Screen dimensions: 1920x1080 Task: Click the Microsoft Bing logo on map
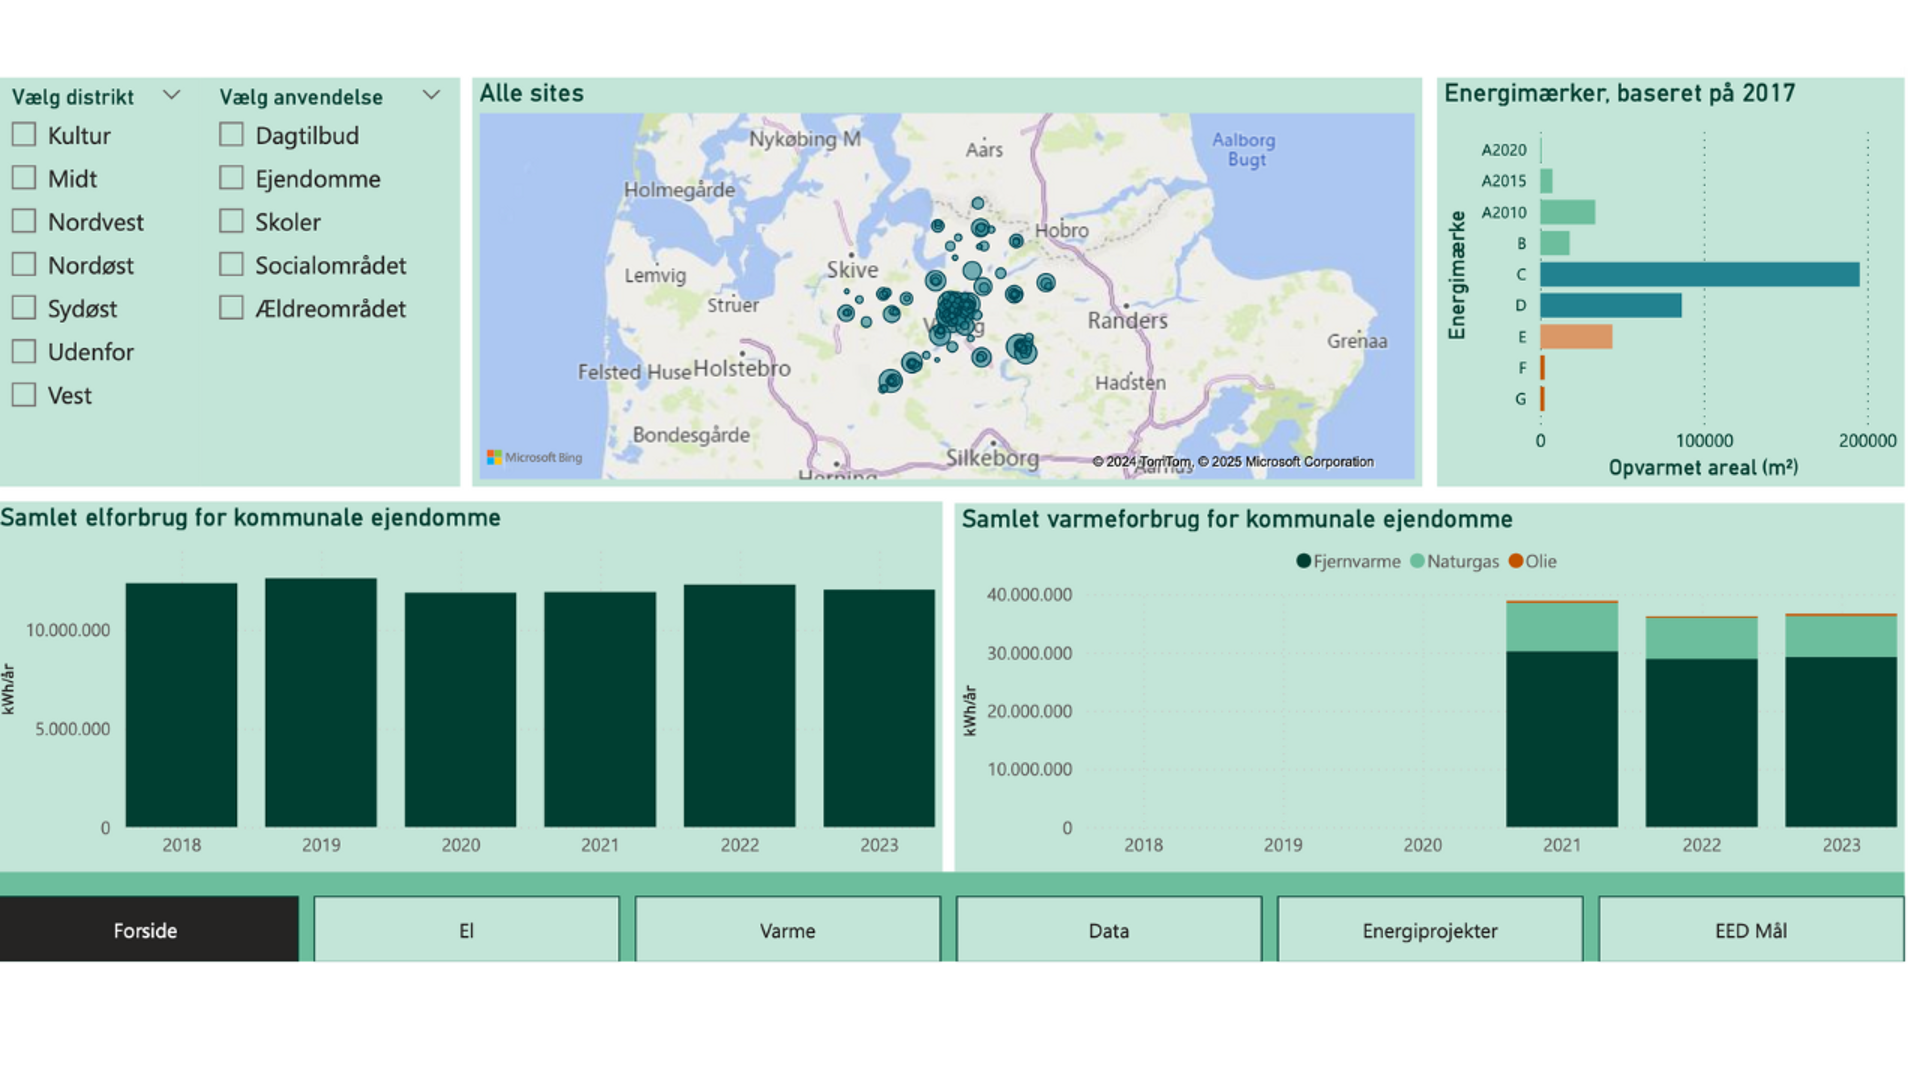pyautogui.click(x=534, y=458)
